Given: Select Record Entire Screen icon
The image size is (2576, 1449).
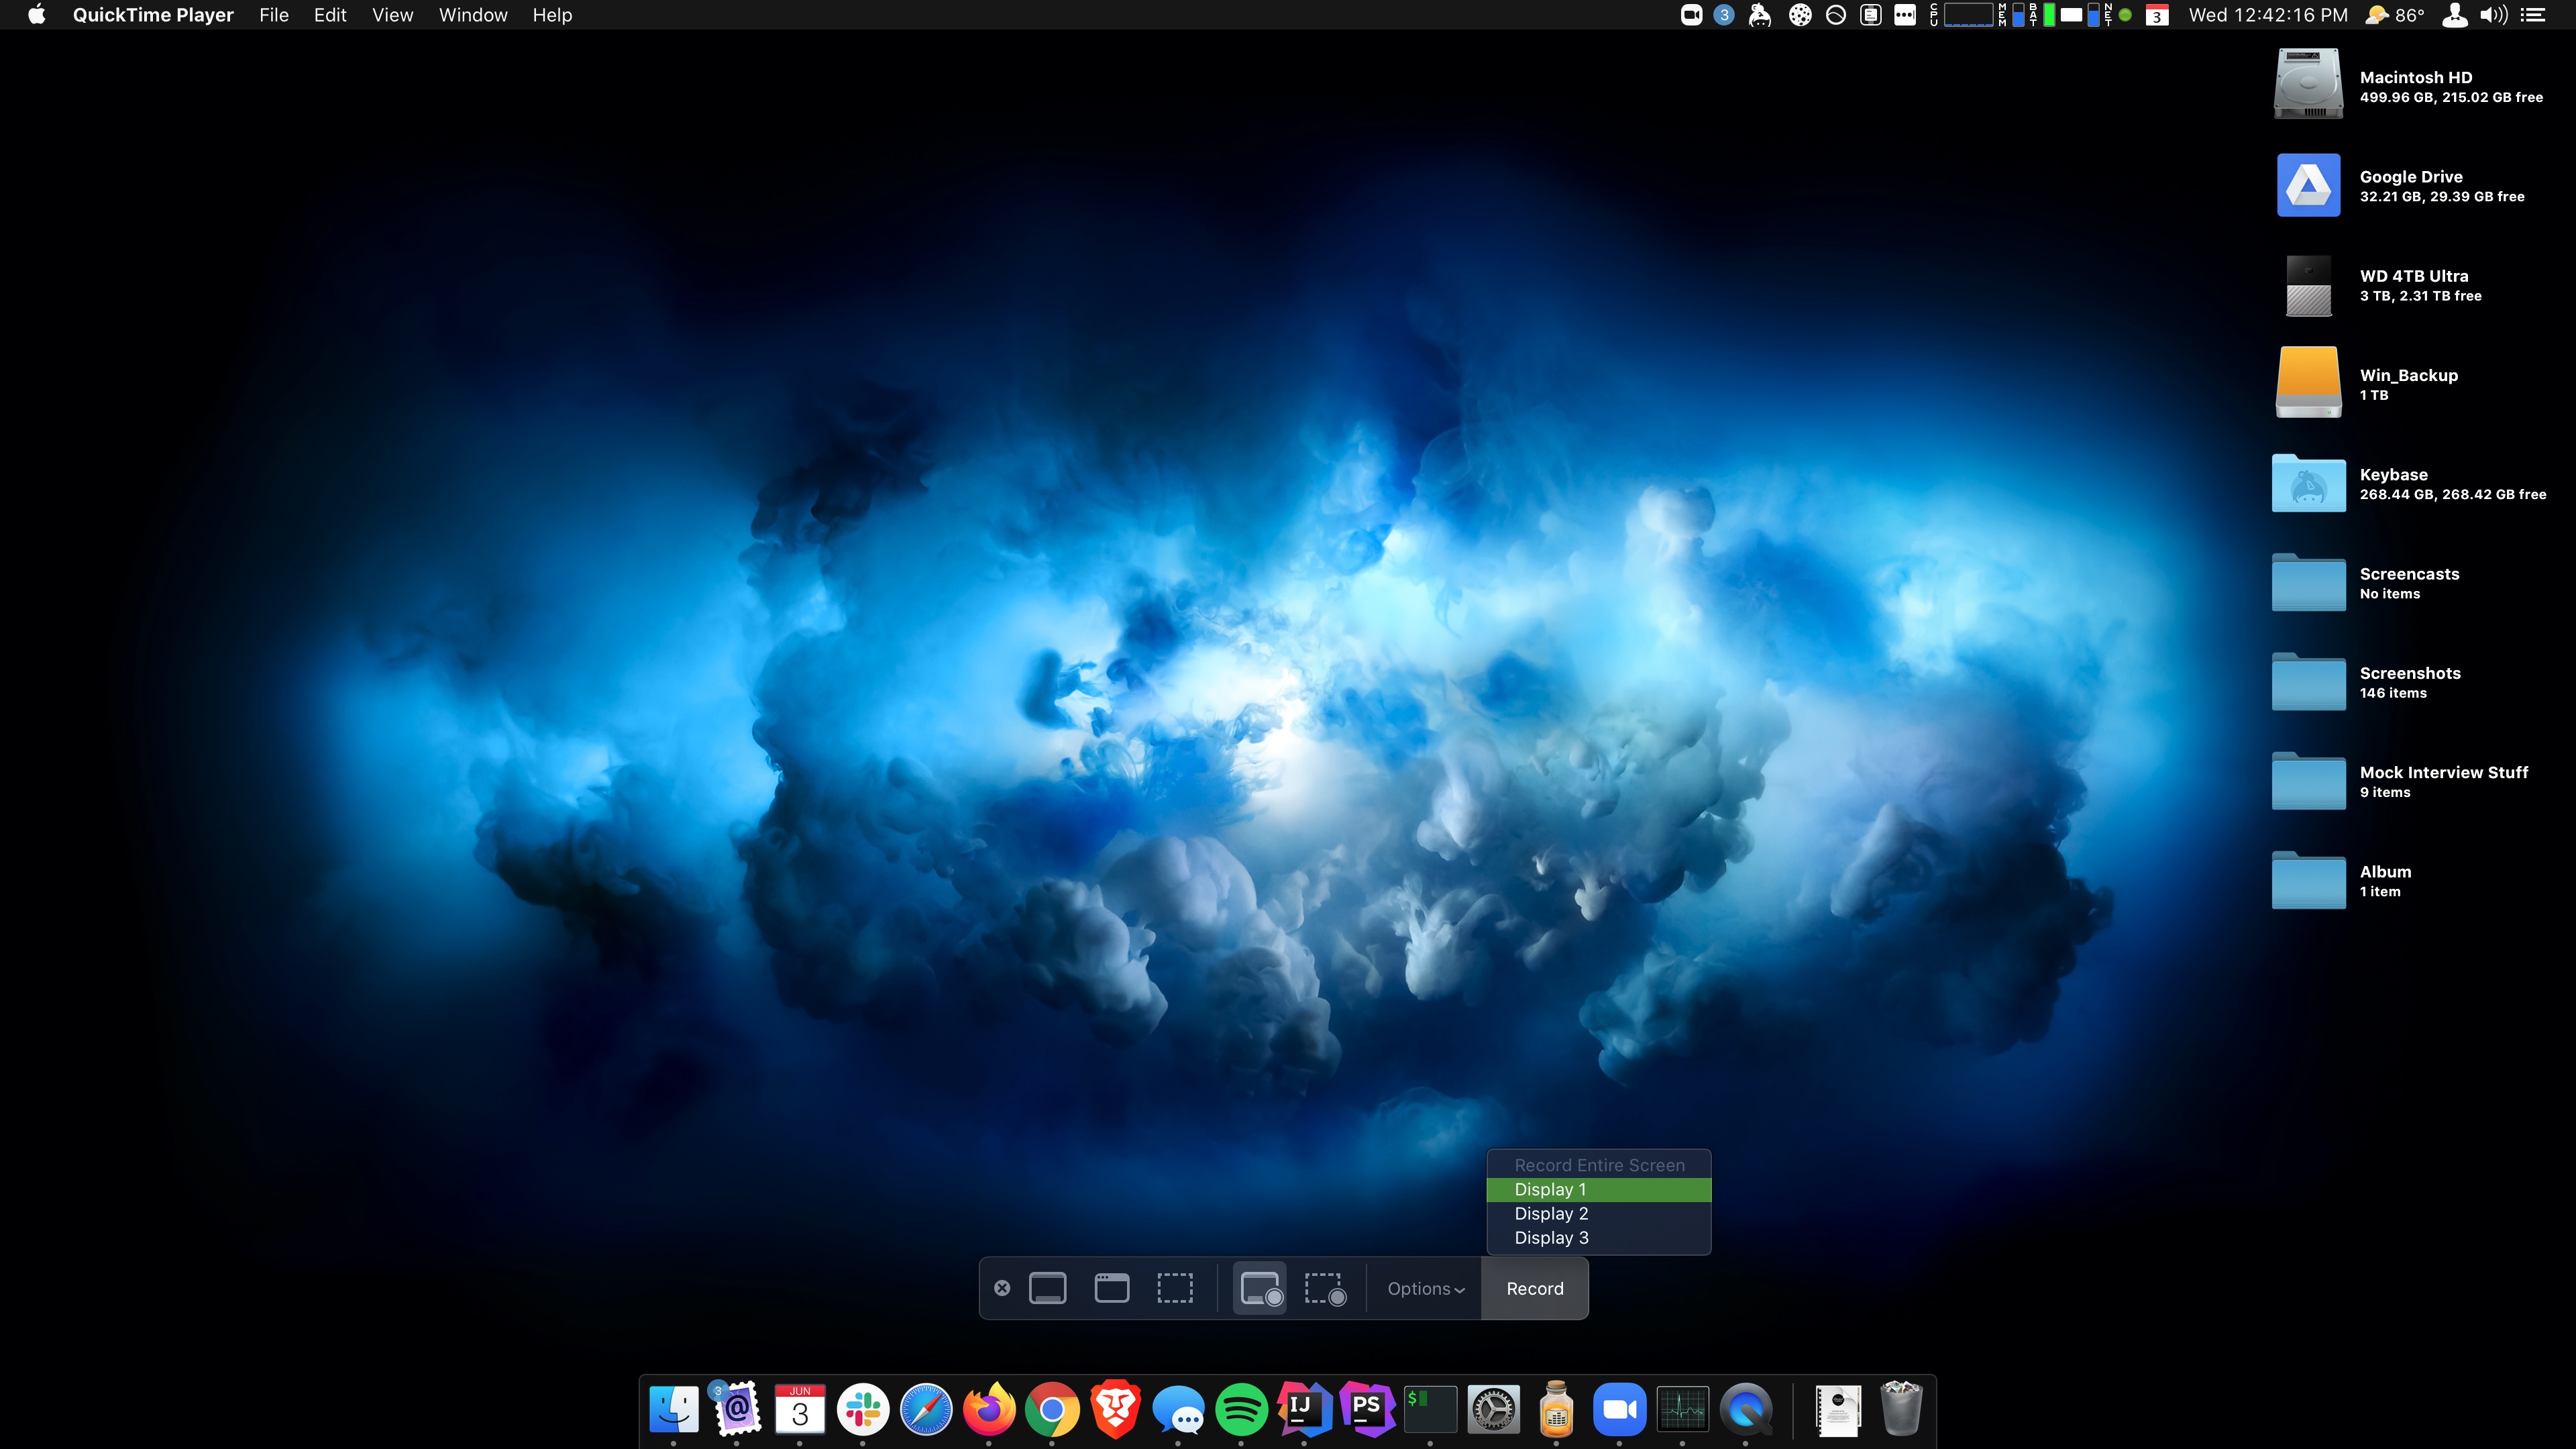Looking at the screenshot, I should (x=1260, y=1288).
